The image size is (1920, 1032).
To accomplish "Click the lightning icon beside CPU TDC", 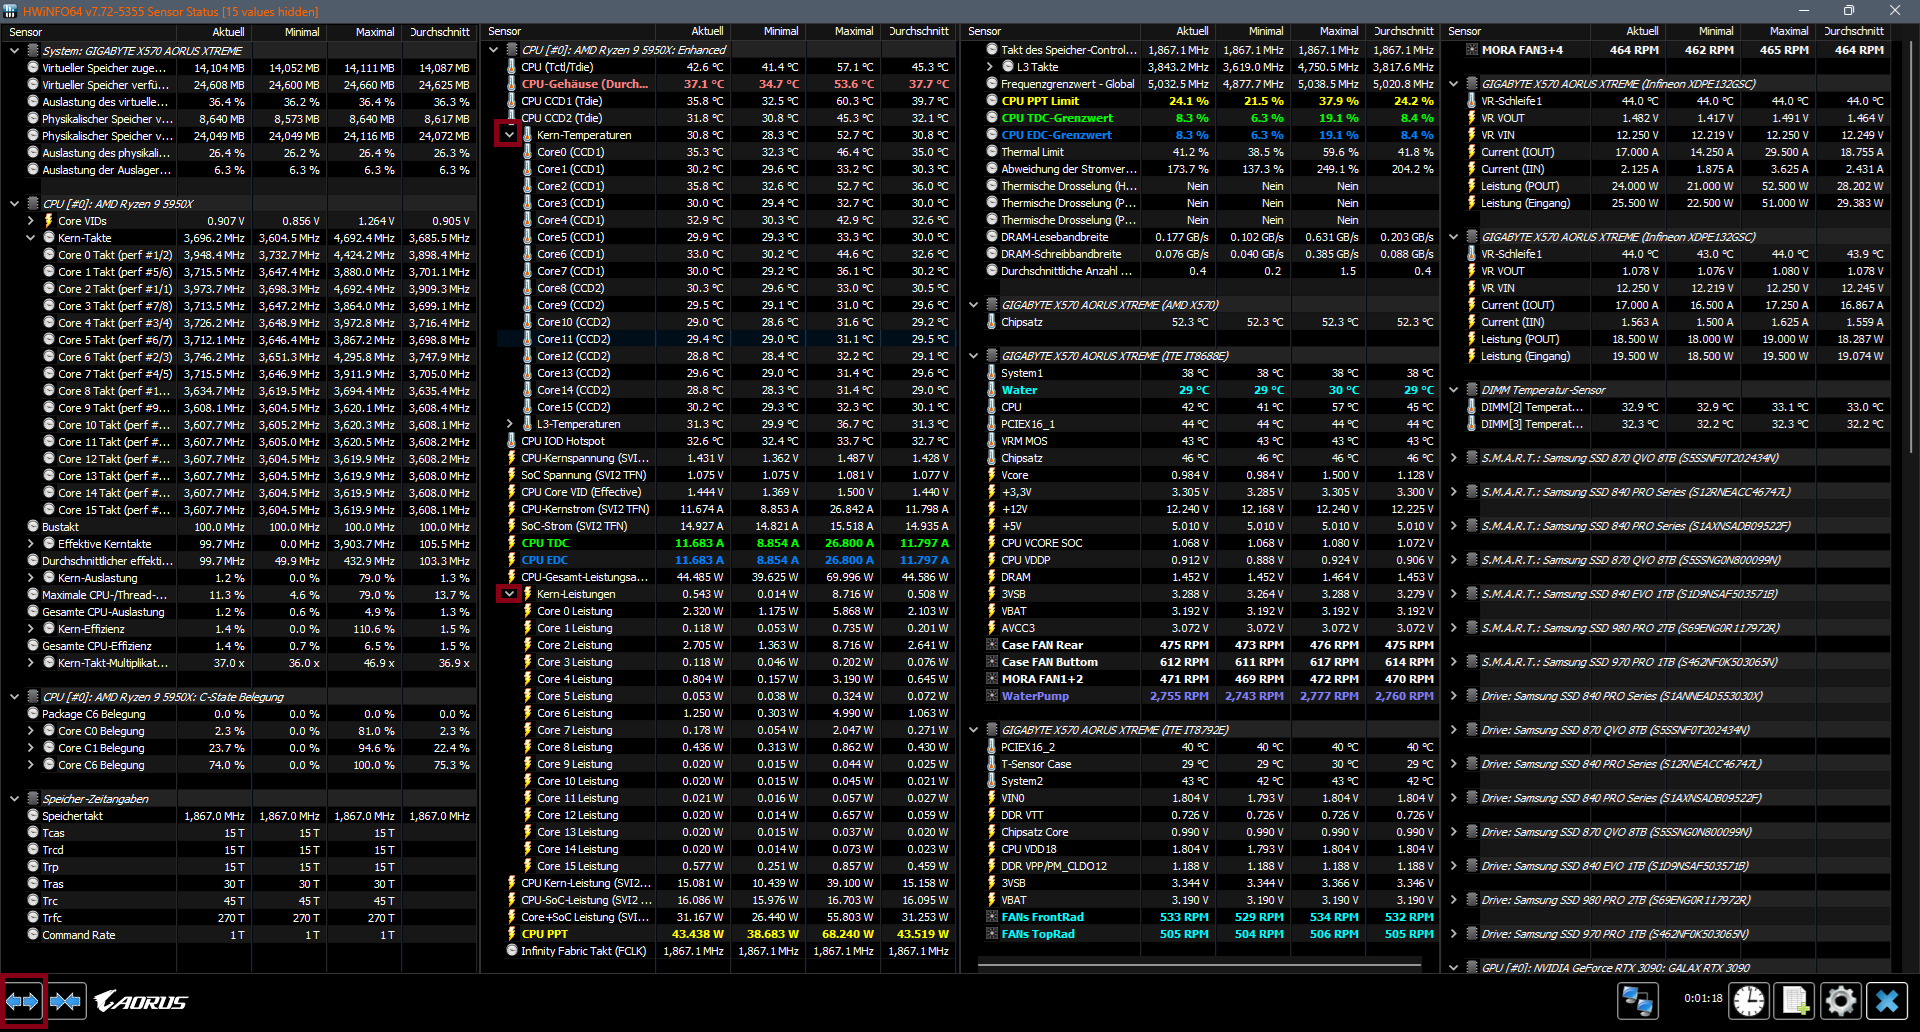I will click(511, 543).
